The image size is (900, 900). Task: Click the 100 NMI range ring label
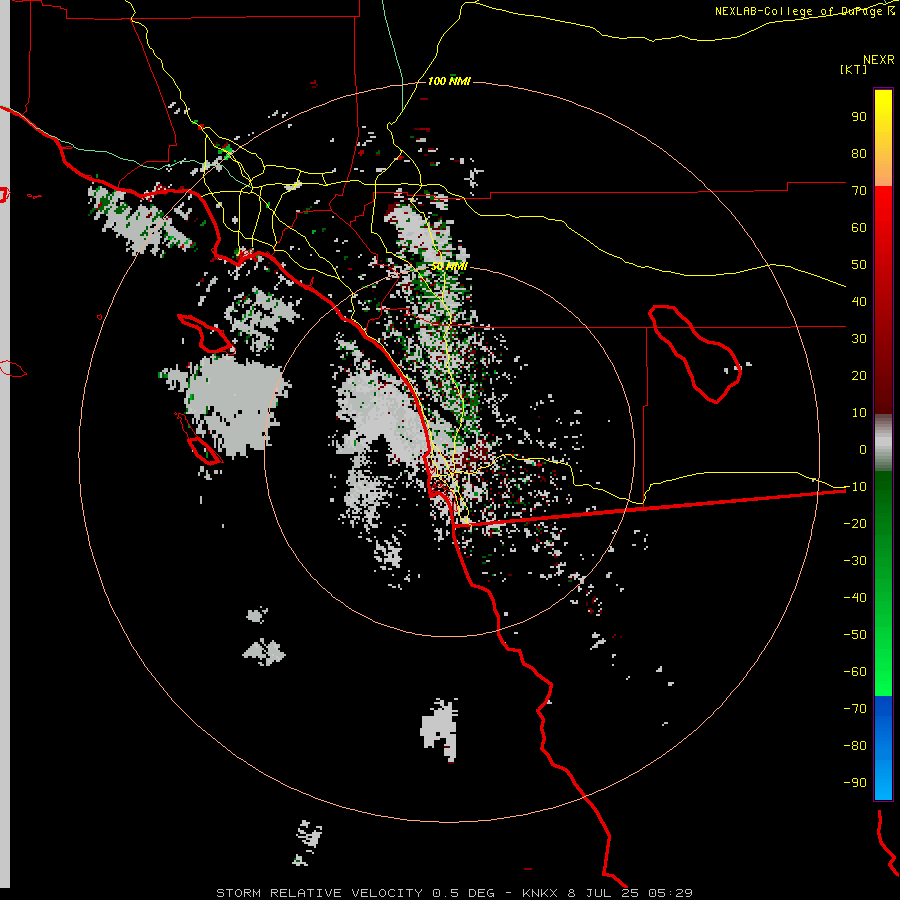[449, 81]
